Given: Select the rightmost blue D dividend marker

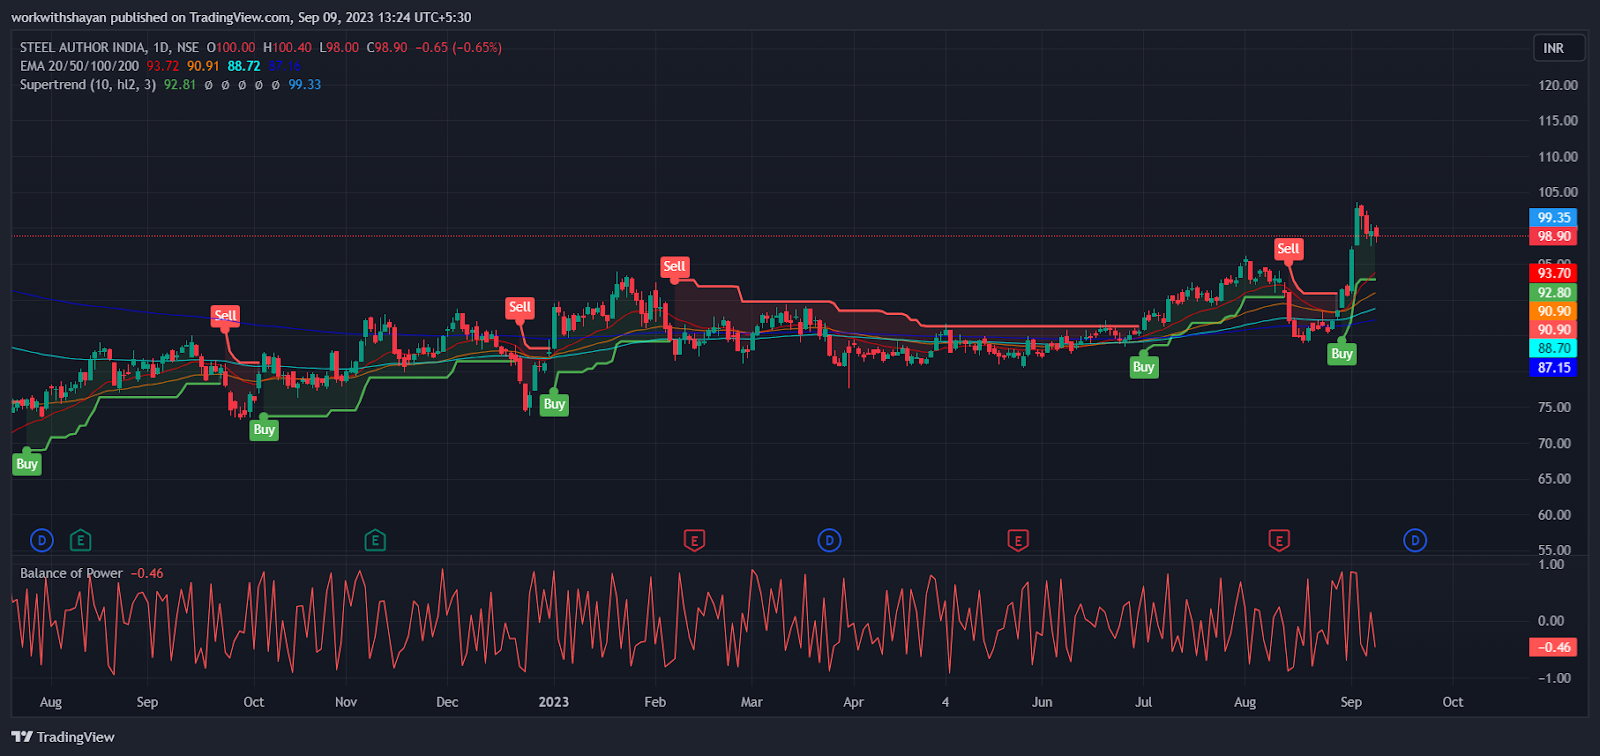Looking at the screenshot, I should (1414, 541).
